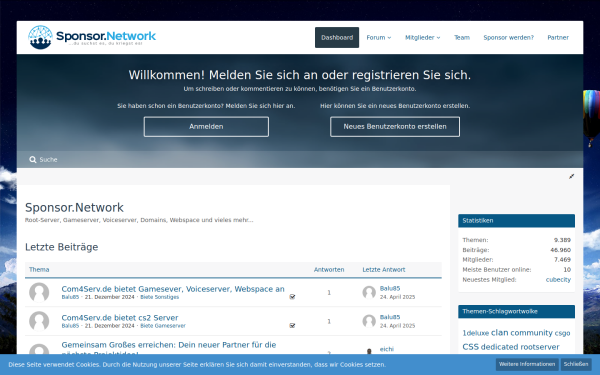Select the community tag
Image resolution: width=600 pixels, height=375 pixels.
click(532, 333)
